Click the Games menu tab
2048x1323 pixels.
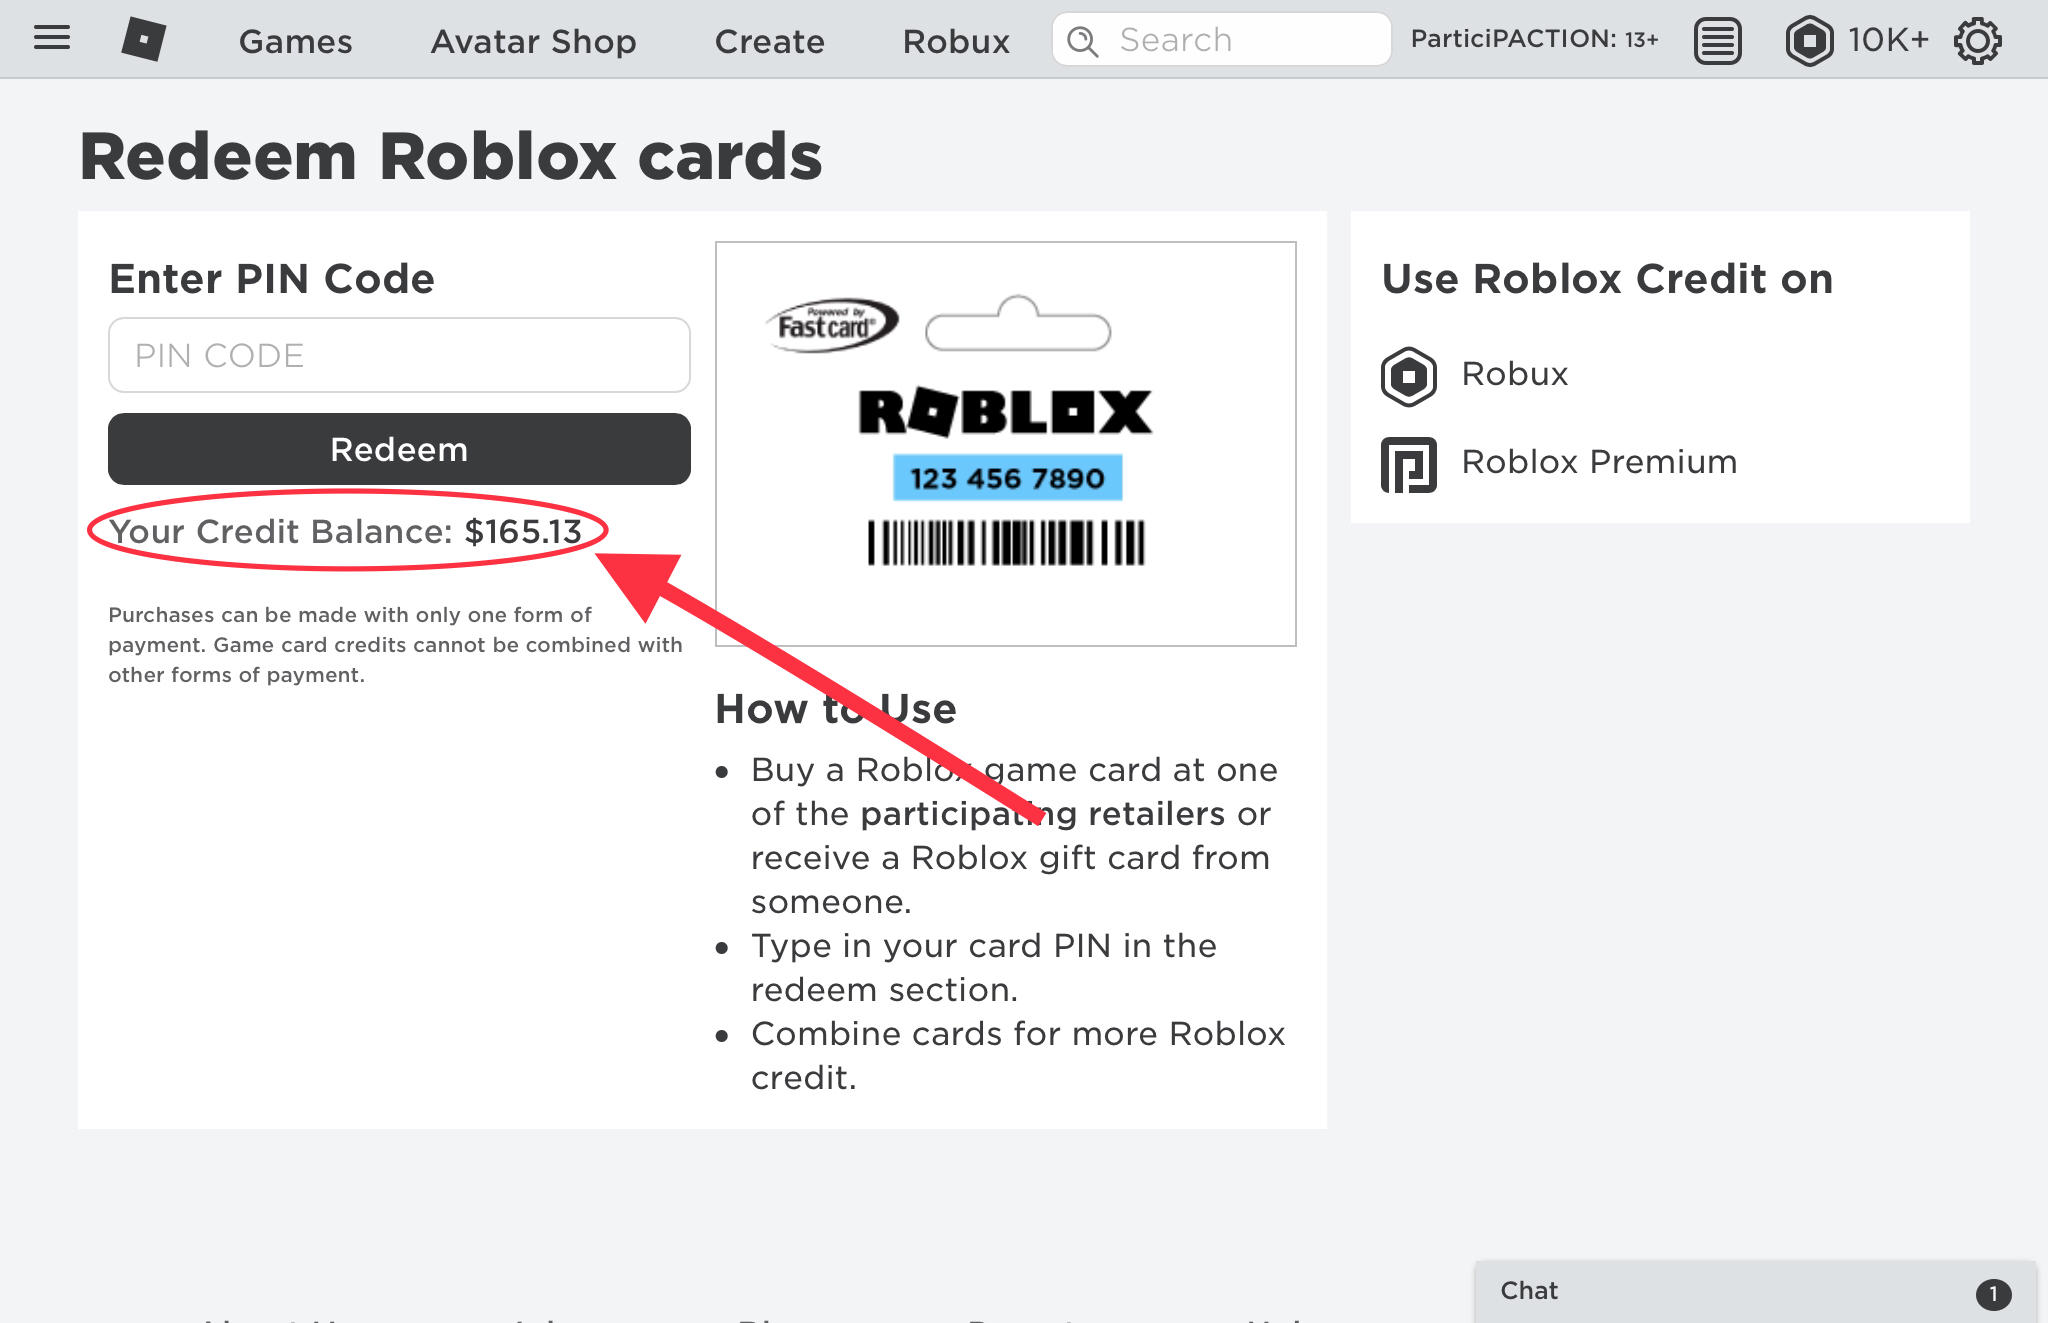coord(294,39)
